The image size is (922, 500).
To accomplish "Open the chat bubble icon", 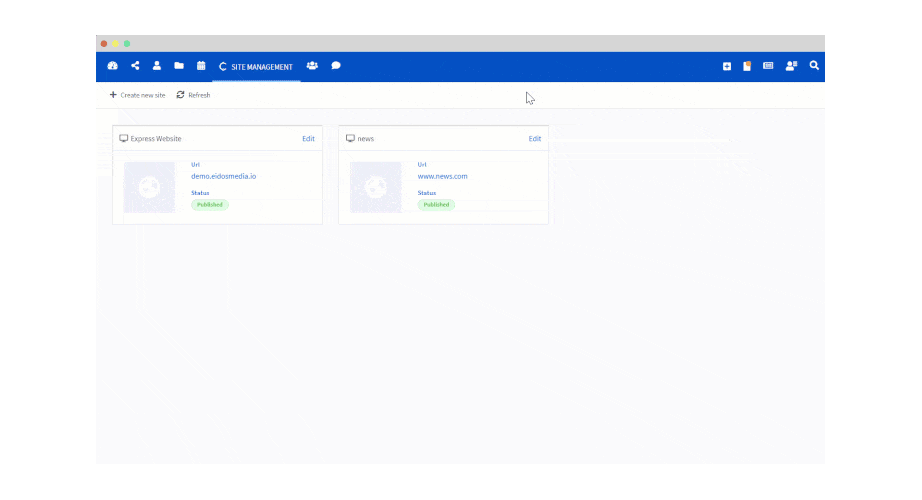I will tap(336, 66).
